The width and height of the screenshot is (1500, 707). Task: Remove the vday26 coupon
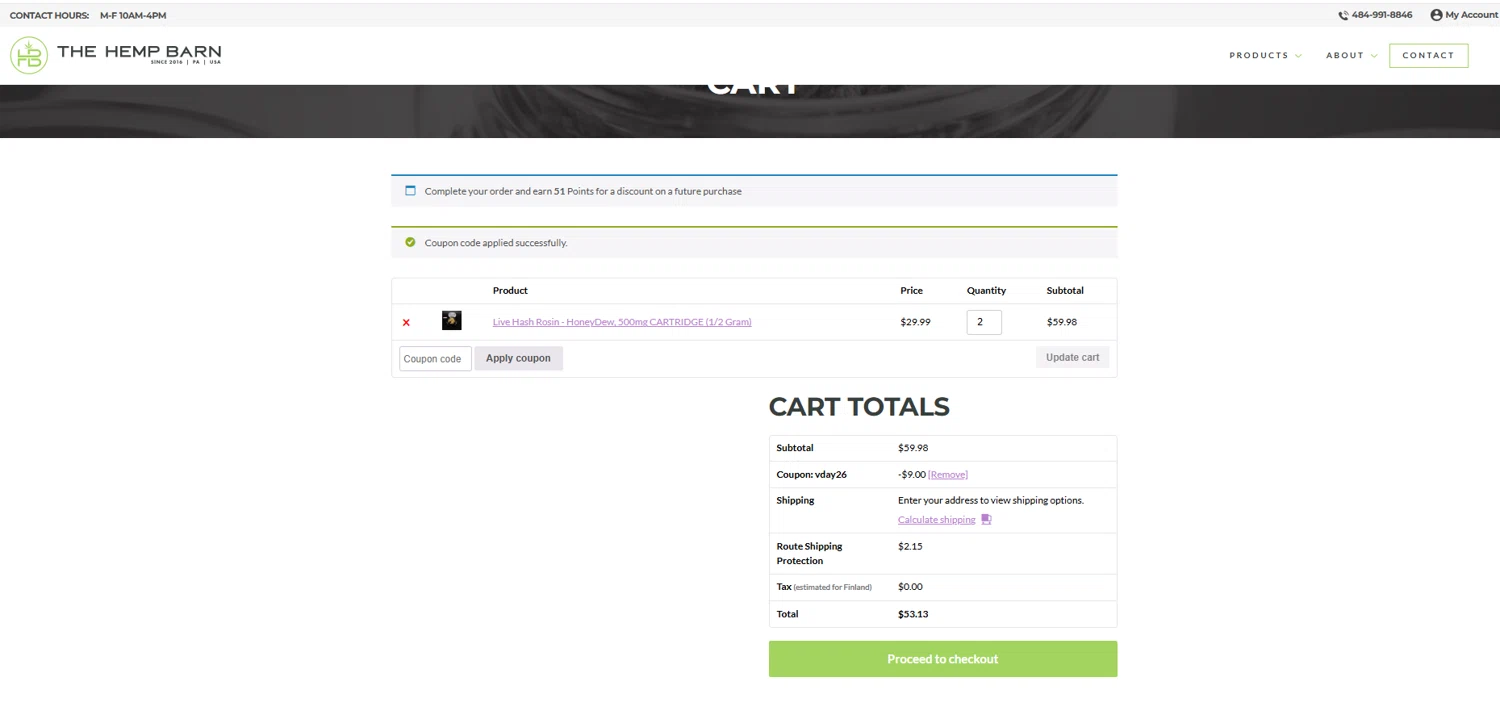click(x=948, y=474)
